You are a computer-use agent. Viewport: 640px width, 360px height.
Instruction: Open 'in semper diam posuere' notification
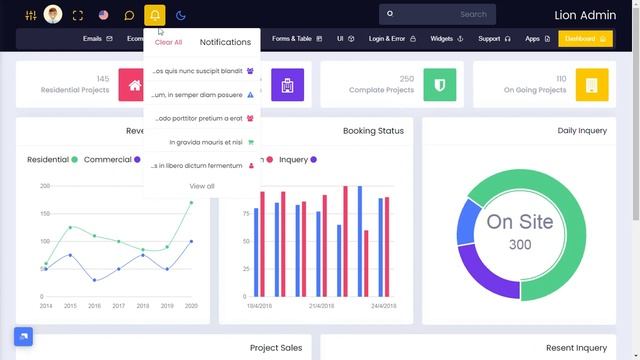[x=202, y=95]
